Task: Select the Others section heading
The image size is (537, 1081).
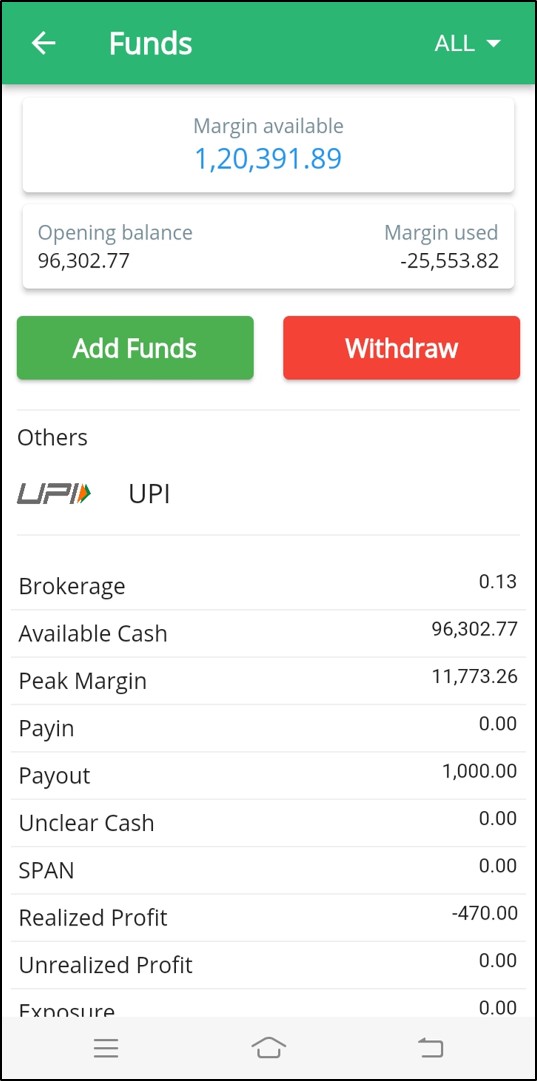Action: [x=52, y=438]
